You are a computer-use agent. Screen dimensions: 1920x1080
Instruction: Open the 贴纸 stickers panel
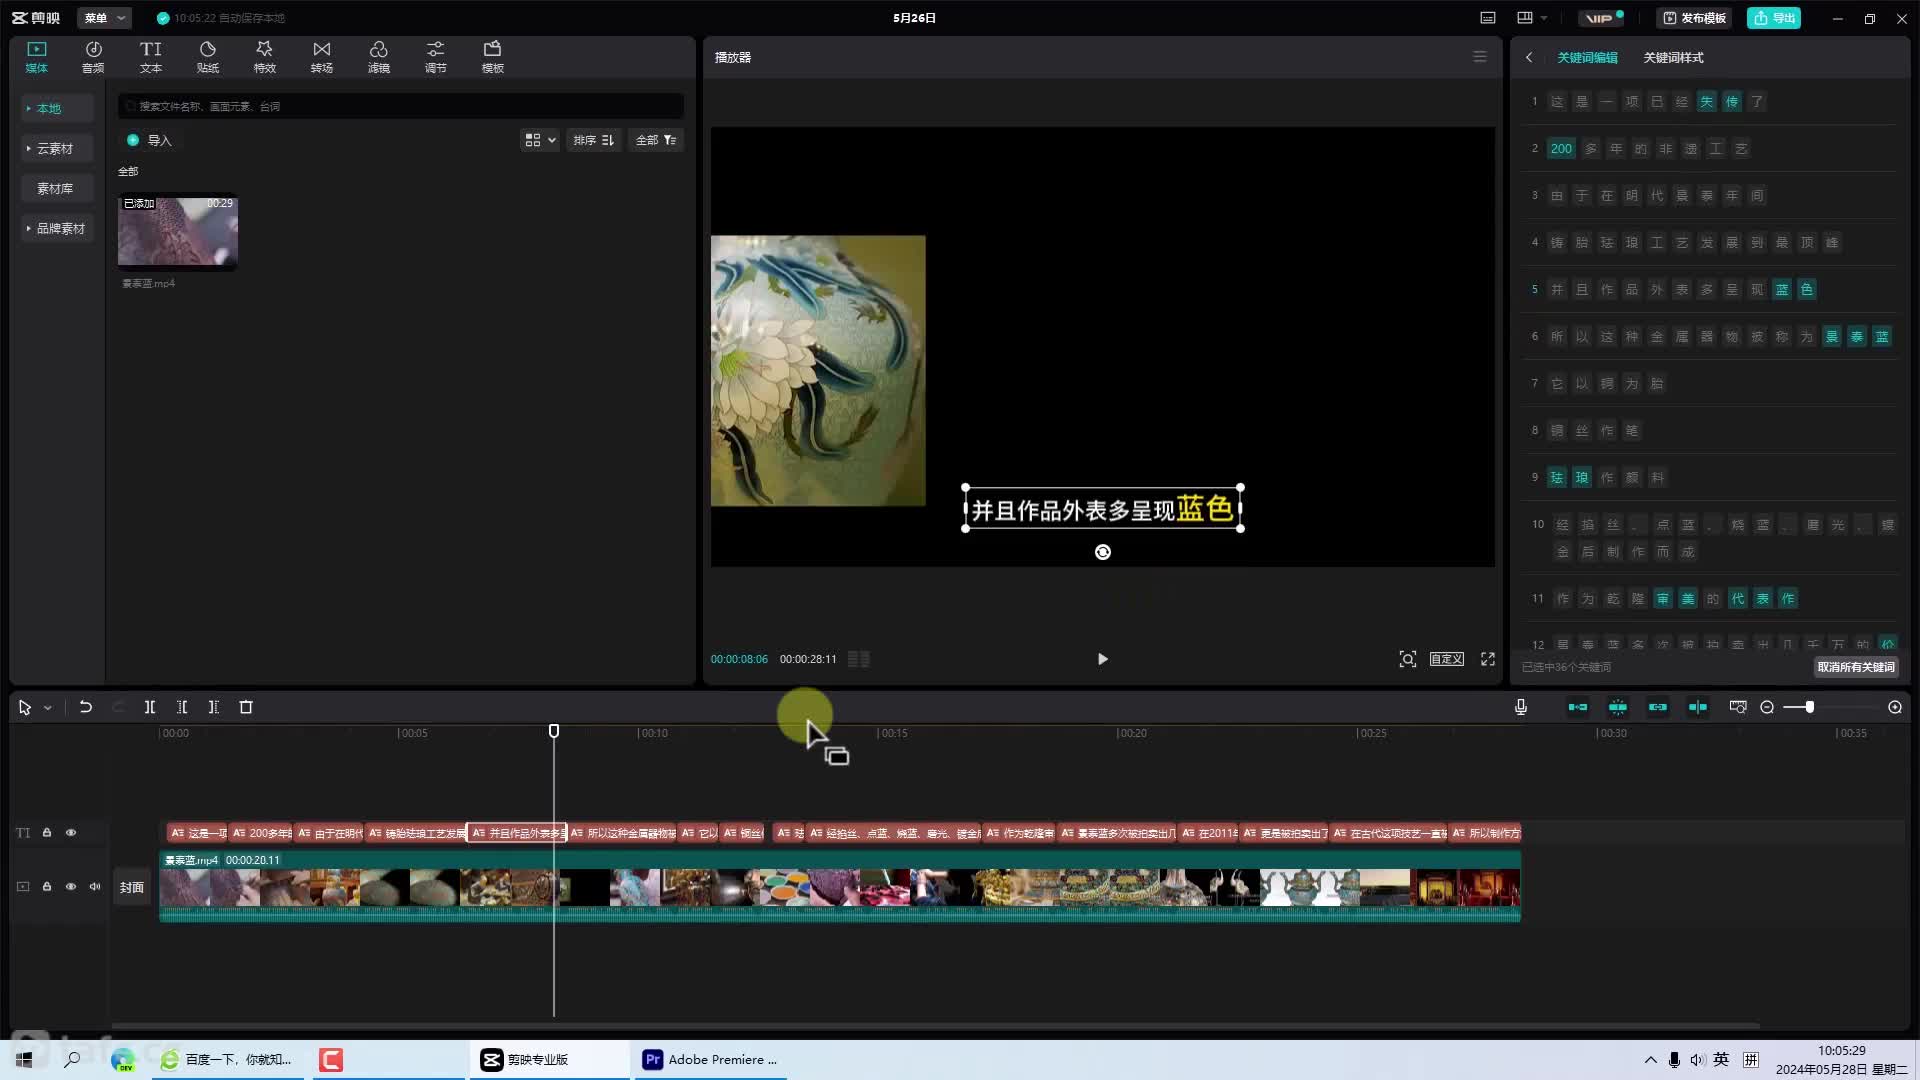207,57
